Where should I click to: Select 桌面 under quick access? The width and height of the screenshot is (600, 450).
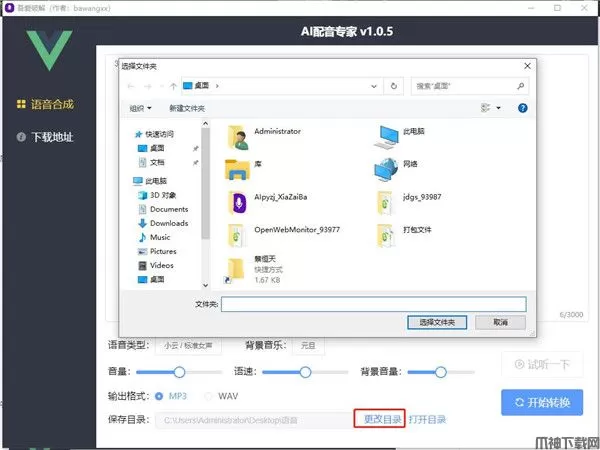pyautogui.click(x=152, y=148)
